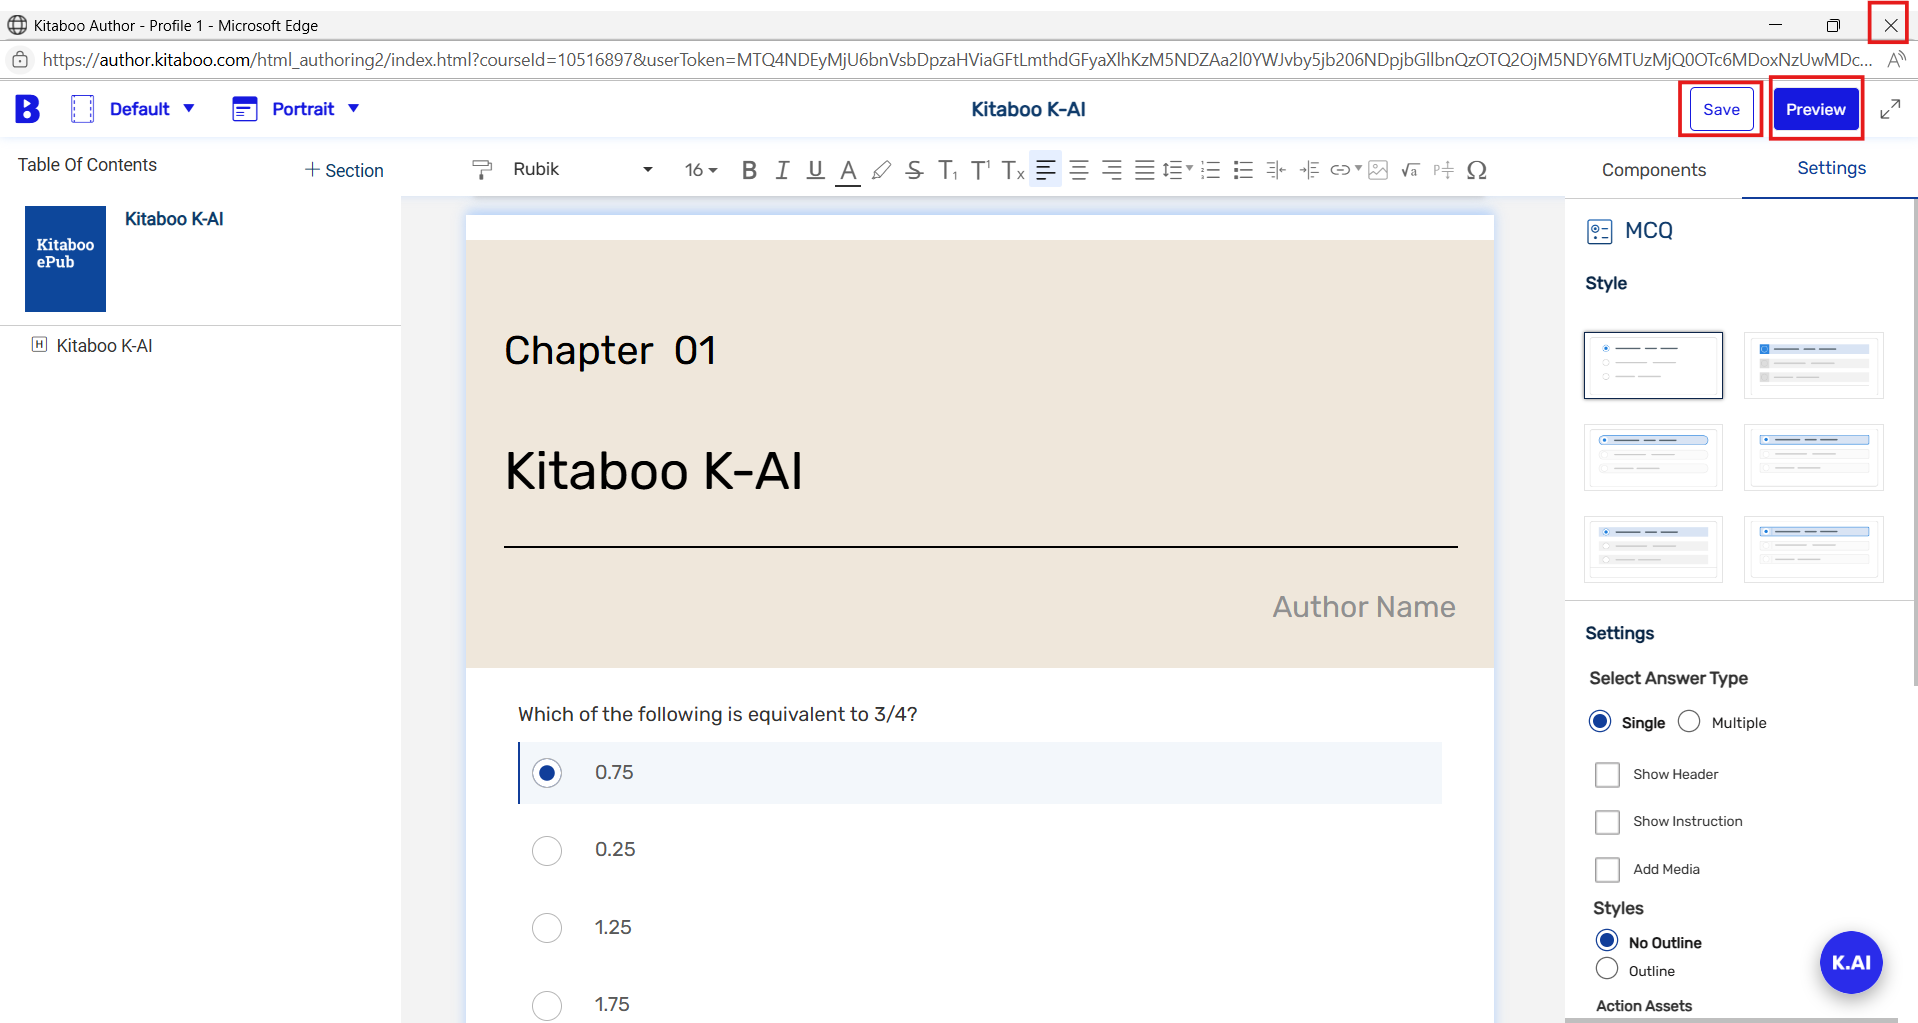Apply superscript formatting

click(x=980, y=170)
